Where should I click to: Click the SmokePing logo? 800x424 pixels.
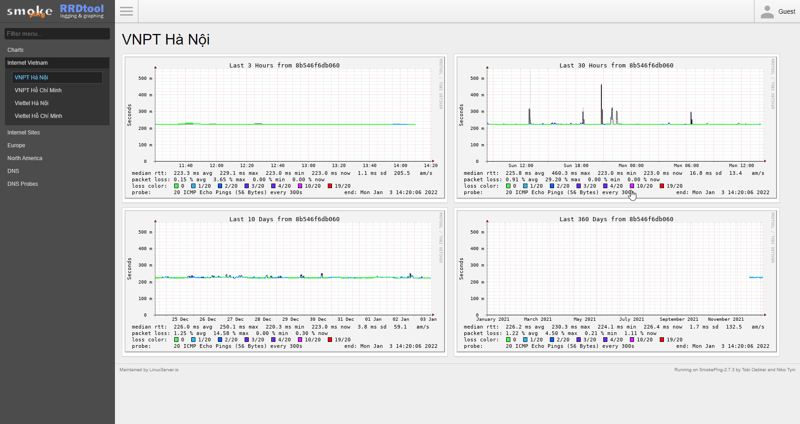tap(29, 12)
